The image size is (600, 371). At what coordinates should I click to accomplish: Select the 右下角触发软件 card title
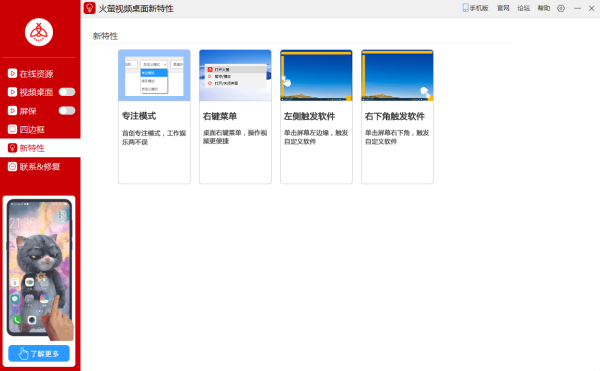click(x=395, y=116)
